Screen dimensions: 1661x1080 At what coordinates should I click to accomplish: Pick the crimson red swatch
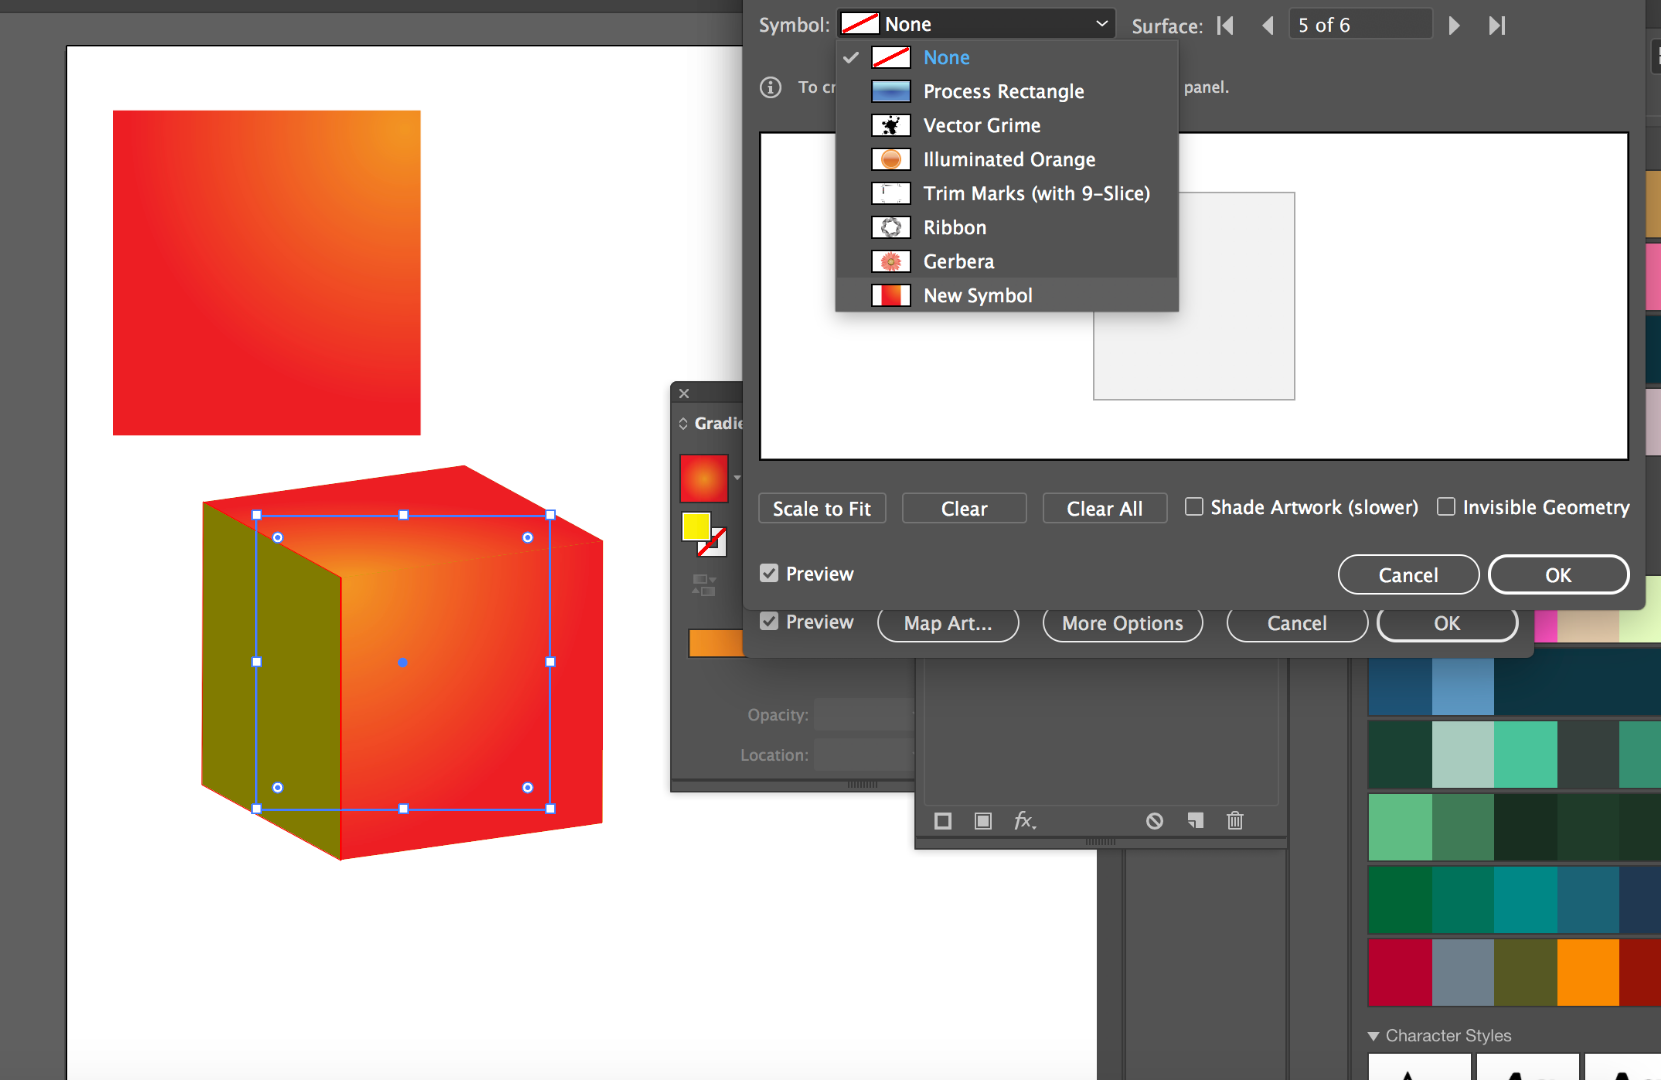(x=1400, y=972)
